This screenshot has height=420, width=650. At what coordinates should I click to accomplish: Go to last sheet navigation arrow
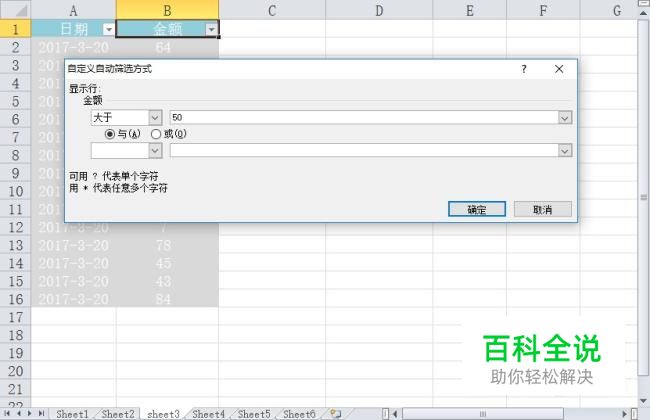tap(41, 413)
